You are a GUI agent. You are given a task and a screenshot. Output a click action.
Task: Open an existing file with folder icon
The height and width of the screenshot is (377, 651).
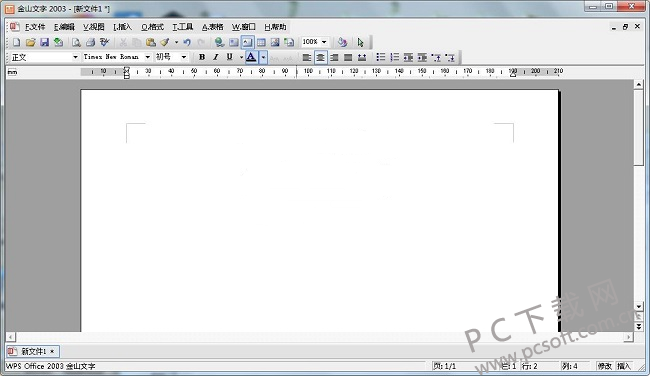point(30,42)
